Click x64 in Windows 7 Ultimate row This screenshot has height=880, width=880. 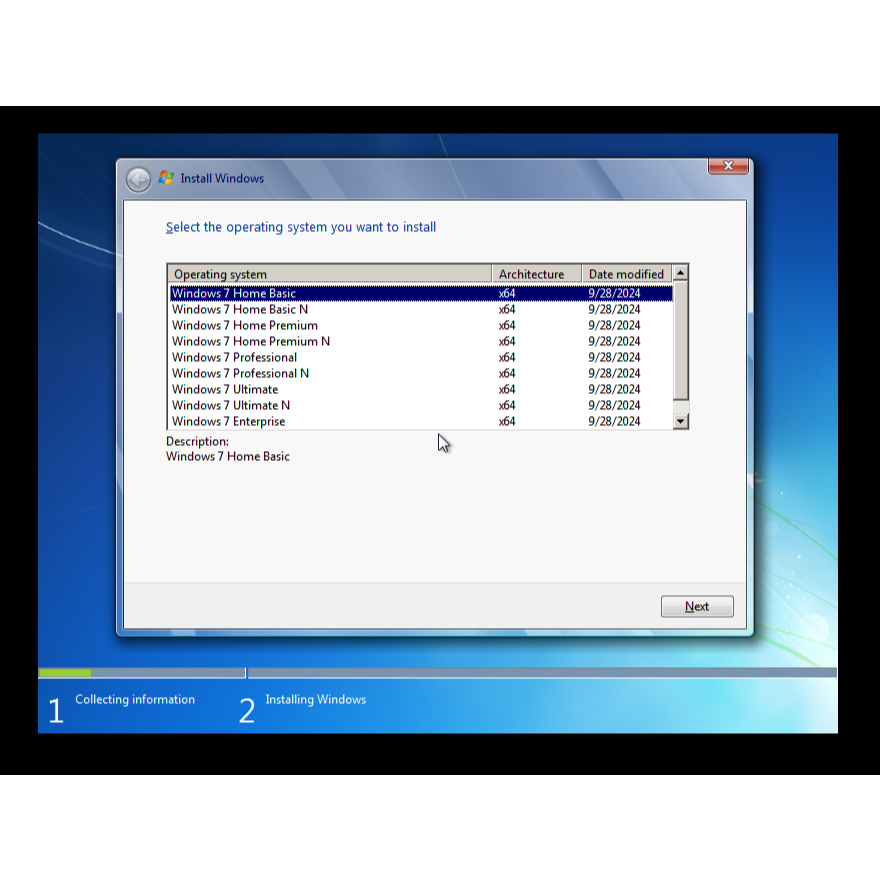[507, 389]
